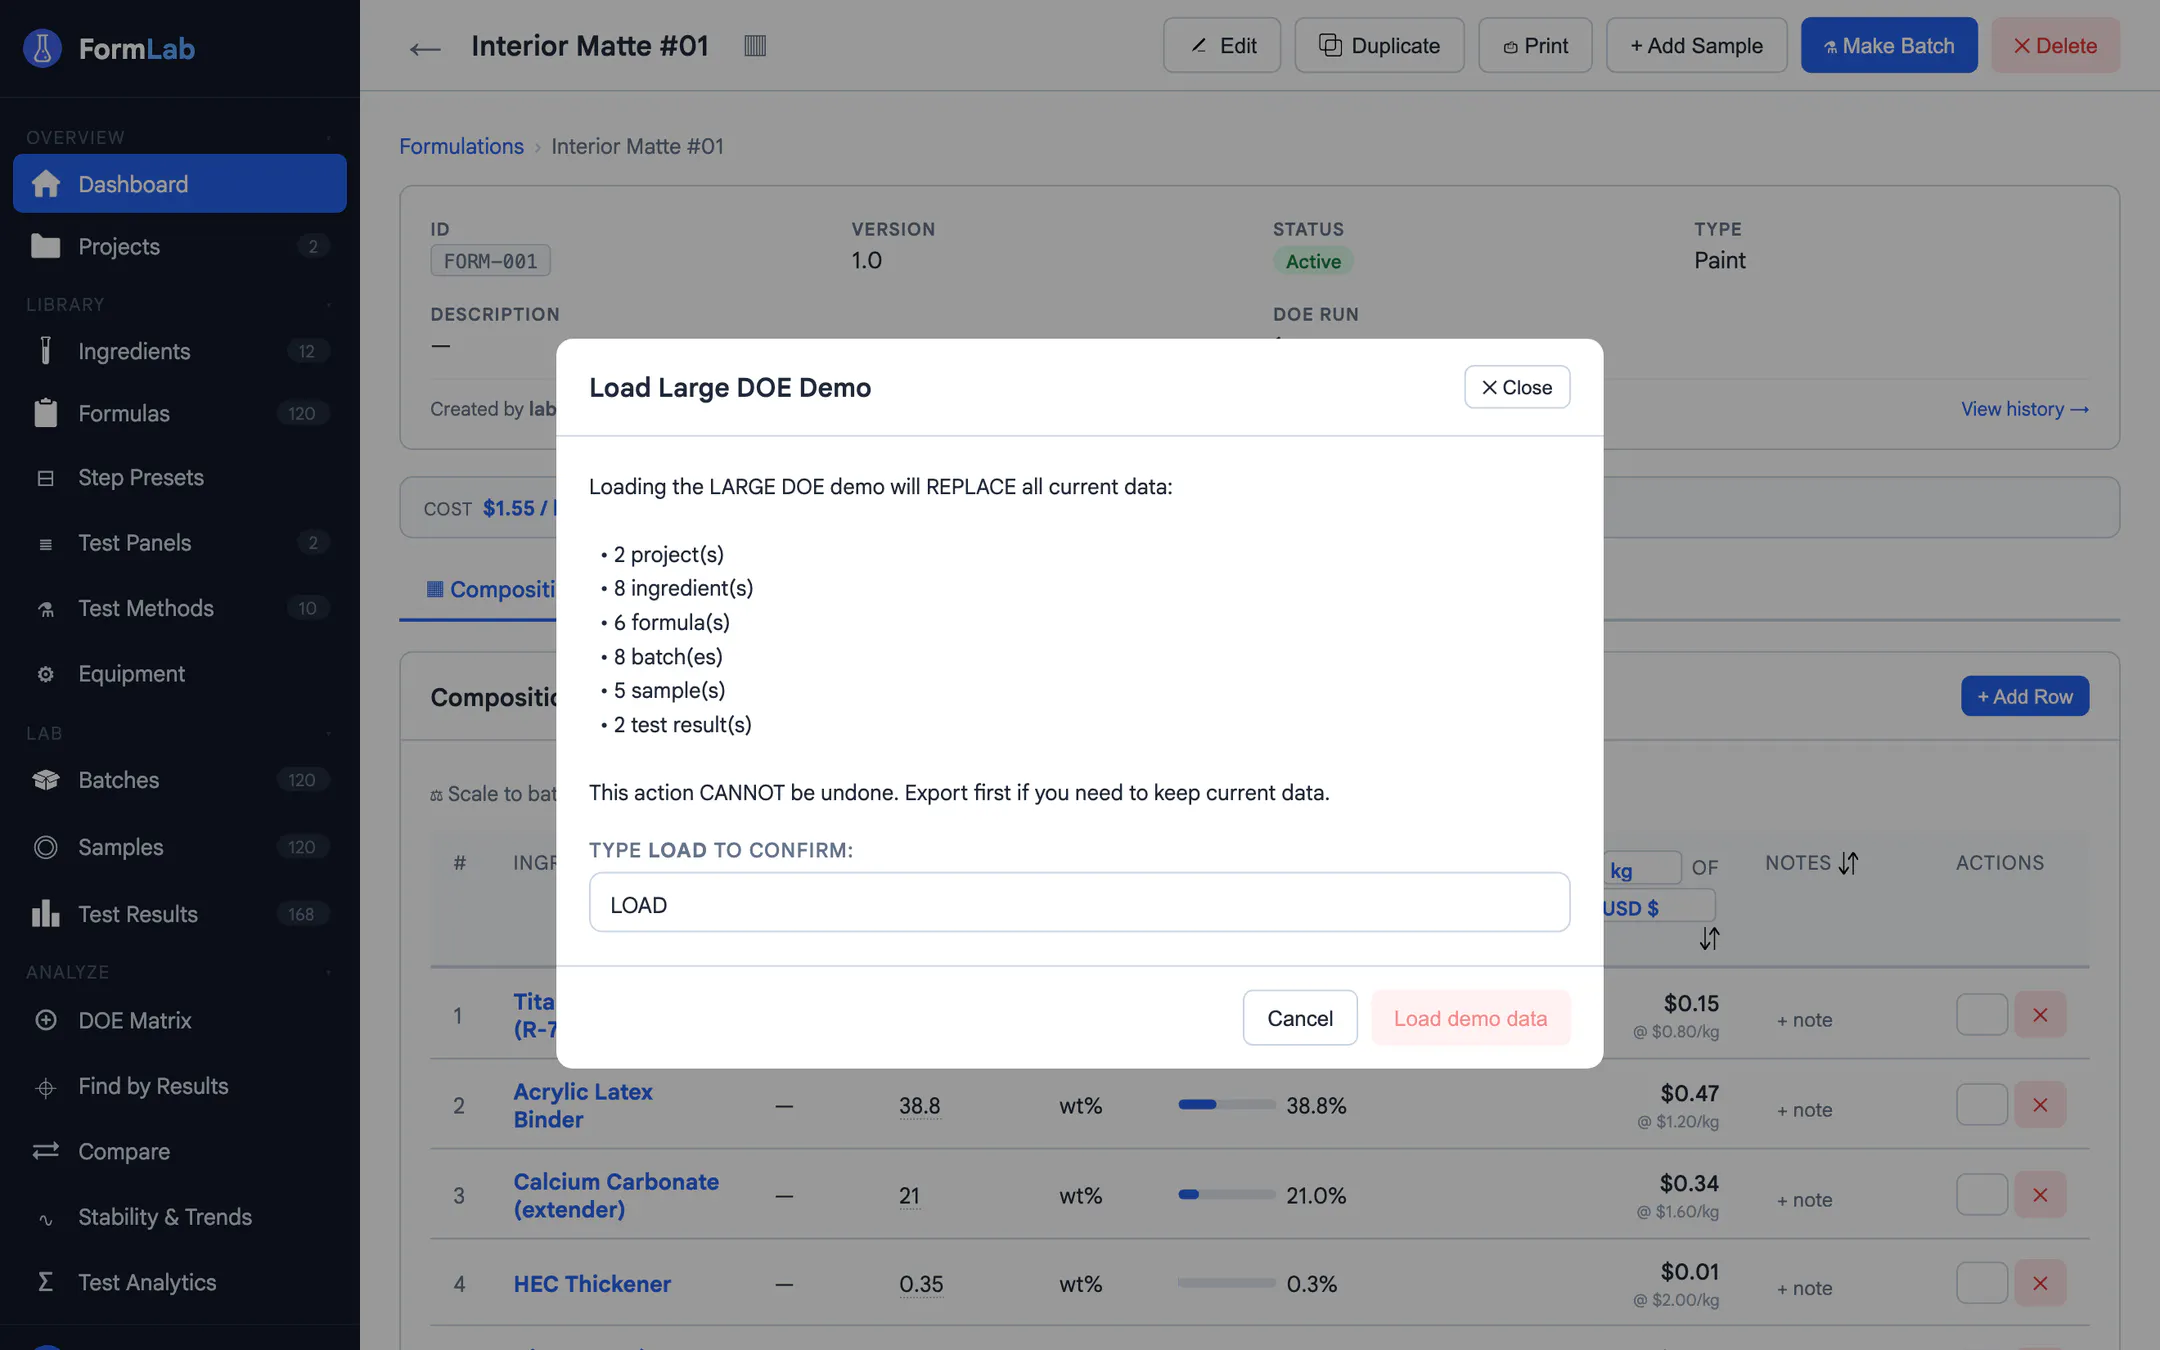This screenshot has height=1350, width=2160.
Task: Click the Make Batch button
Action: coord(1889,45)
